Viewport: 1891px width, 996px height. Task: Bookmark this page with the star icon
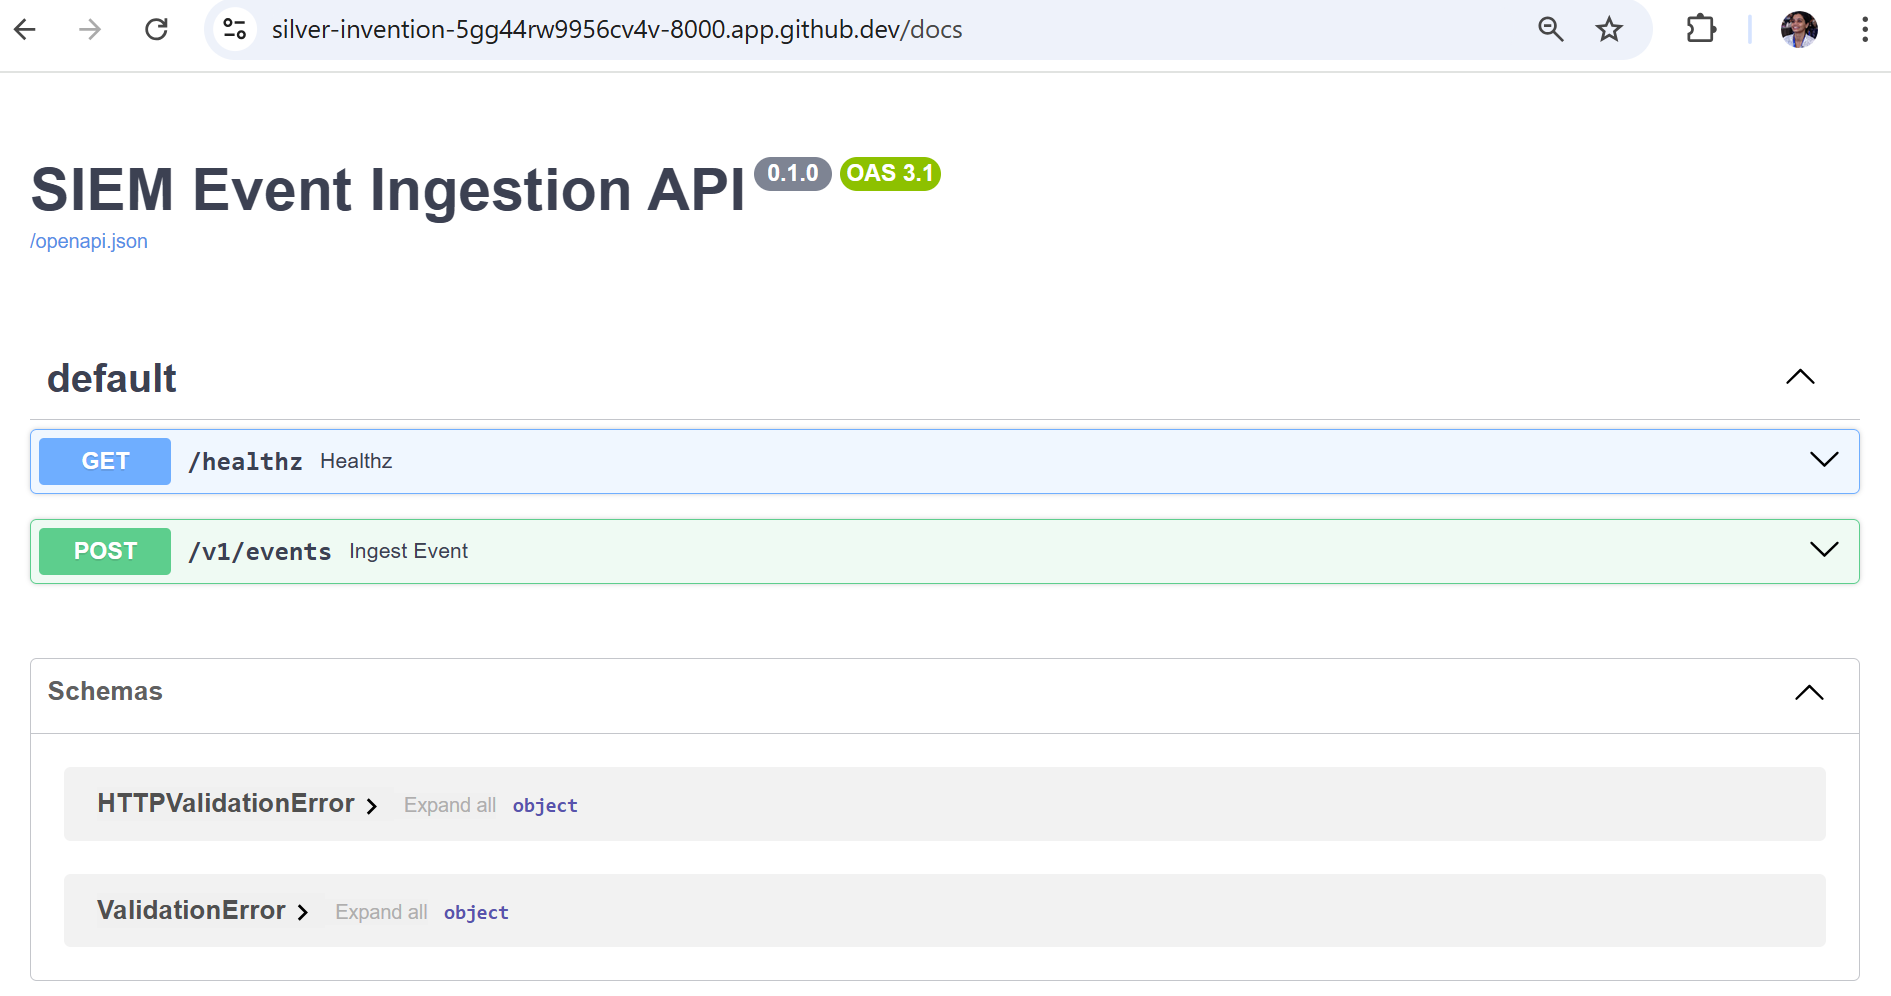point(1609,30)
